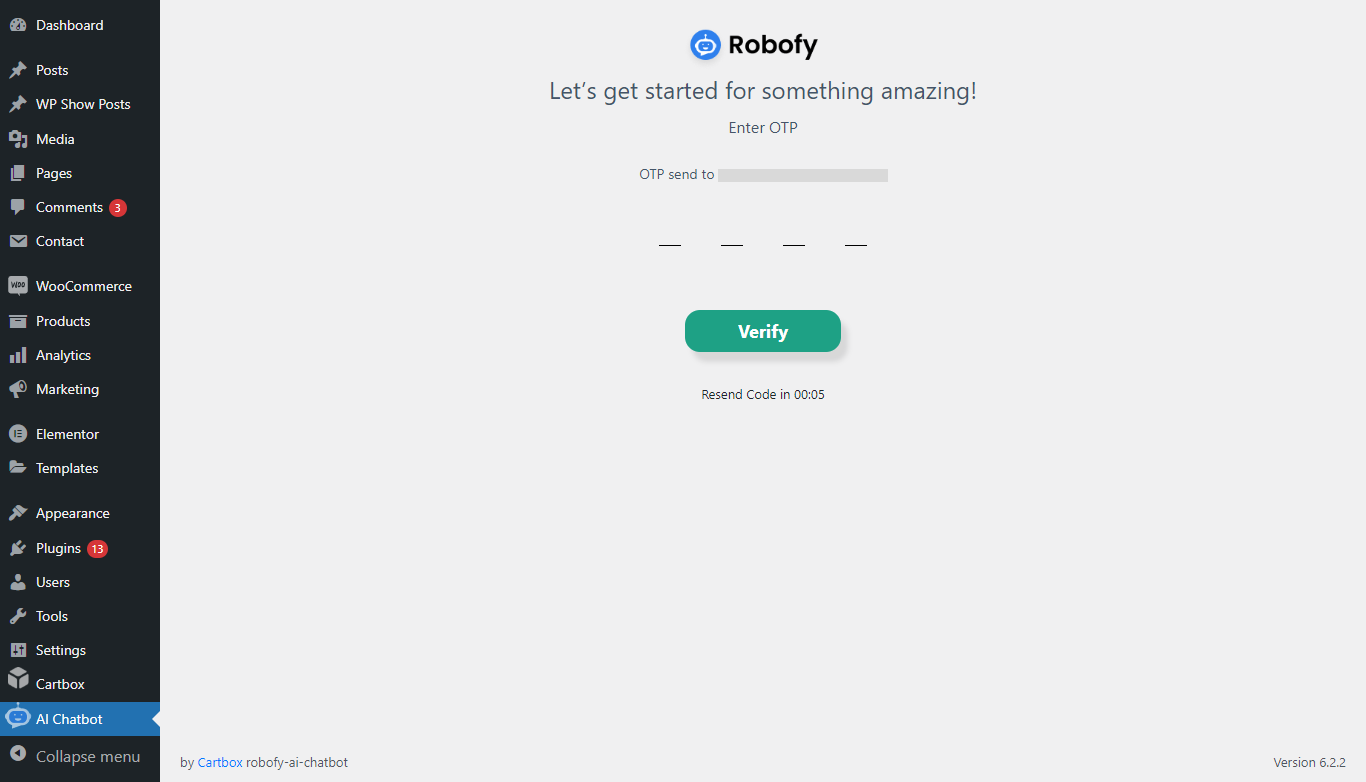Follow the Cartbox footer link

click(x=220, y=762)
